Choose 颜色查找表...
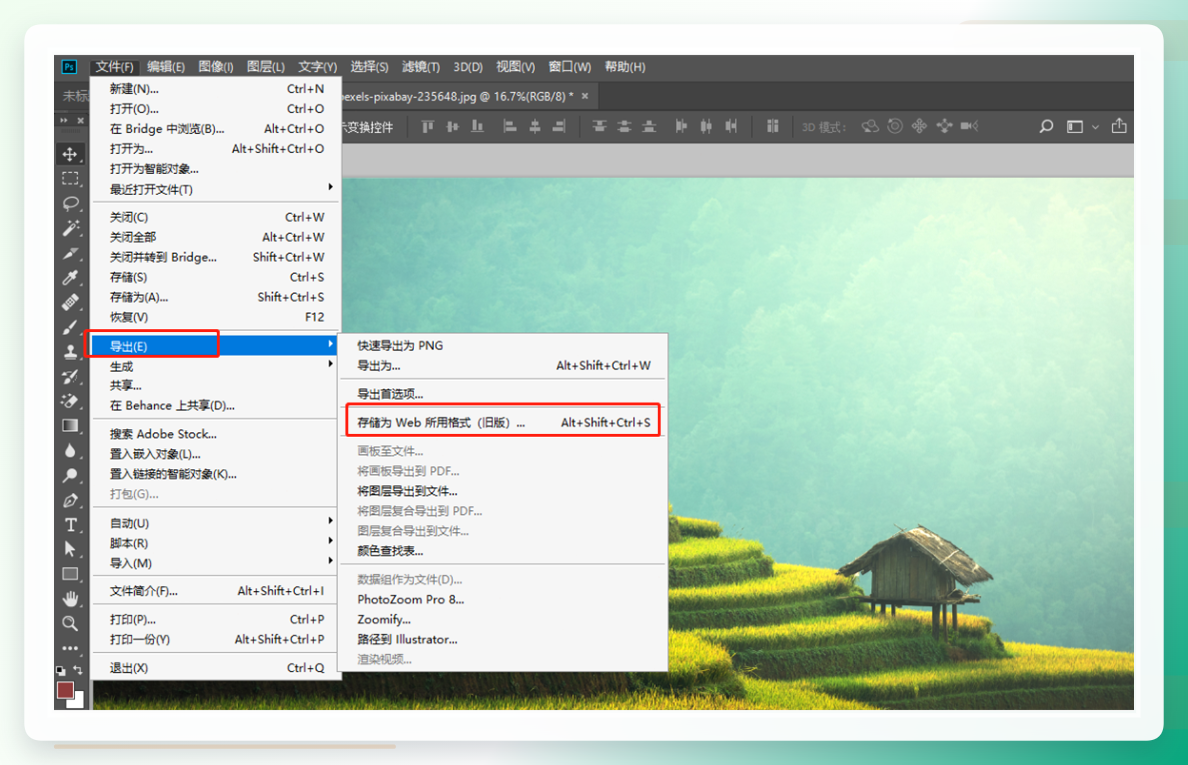Screen dimensions: 1188x765 point(504,551)
